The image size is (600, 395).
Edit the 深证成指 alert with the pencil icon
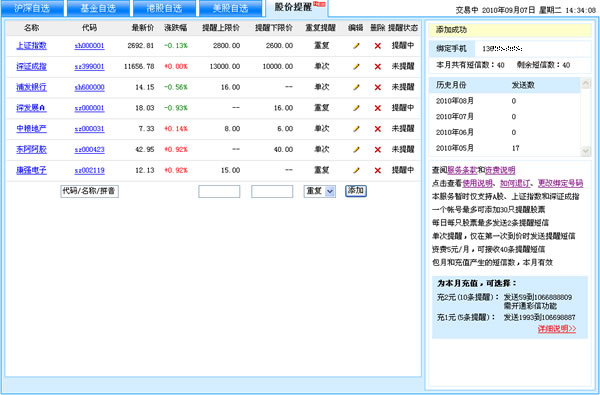[x=356, y=67]
